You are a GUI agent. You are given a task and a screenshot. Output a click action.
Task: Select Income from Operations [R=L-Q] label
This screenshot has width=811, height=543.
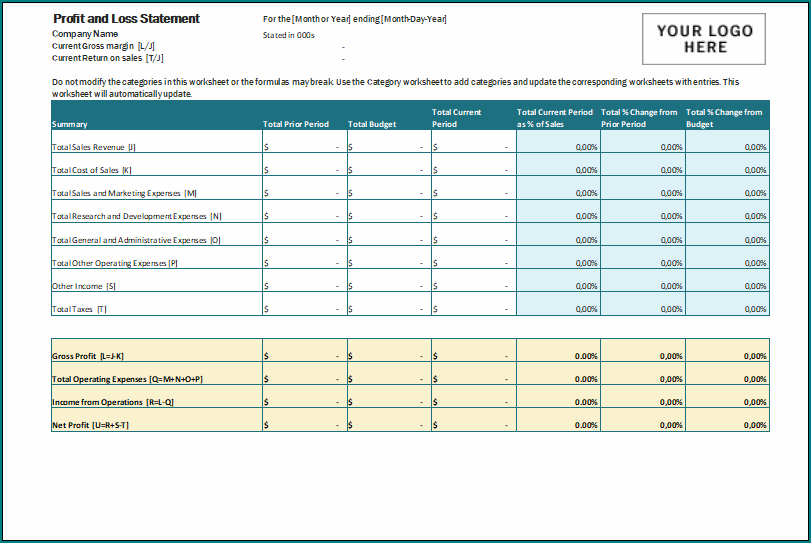[113, 402]
